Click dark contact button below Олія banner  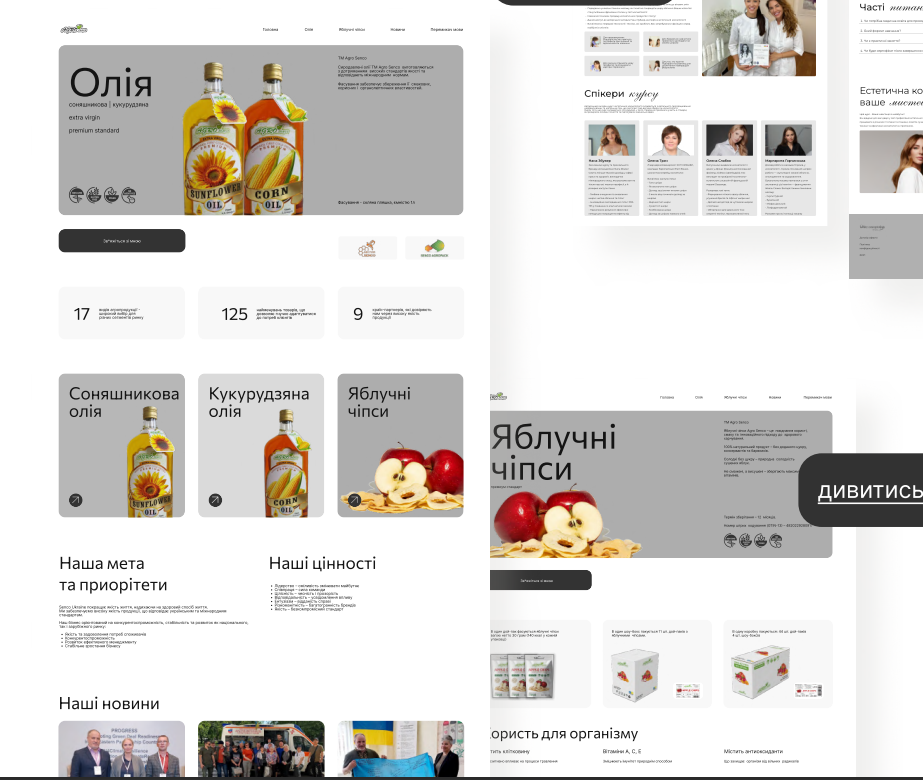(122, 241)
